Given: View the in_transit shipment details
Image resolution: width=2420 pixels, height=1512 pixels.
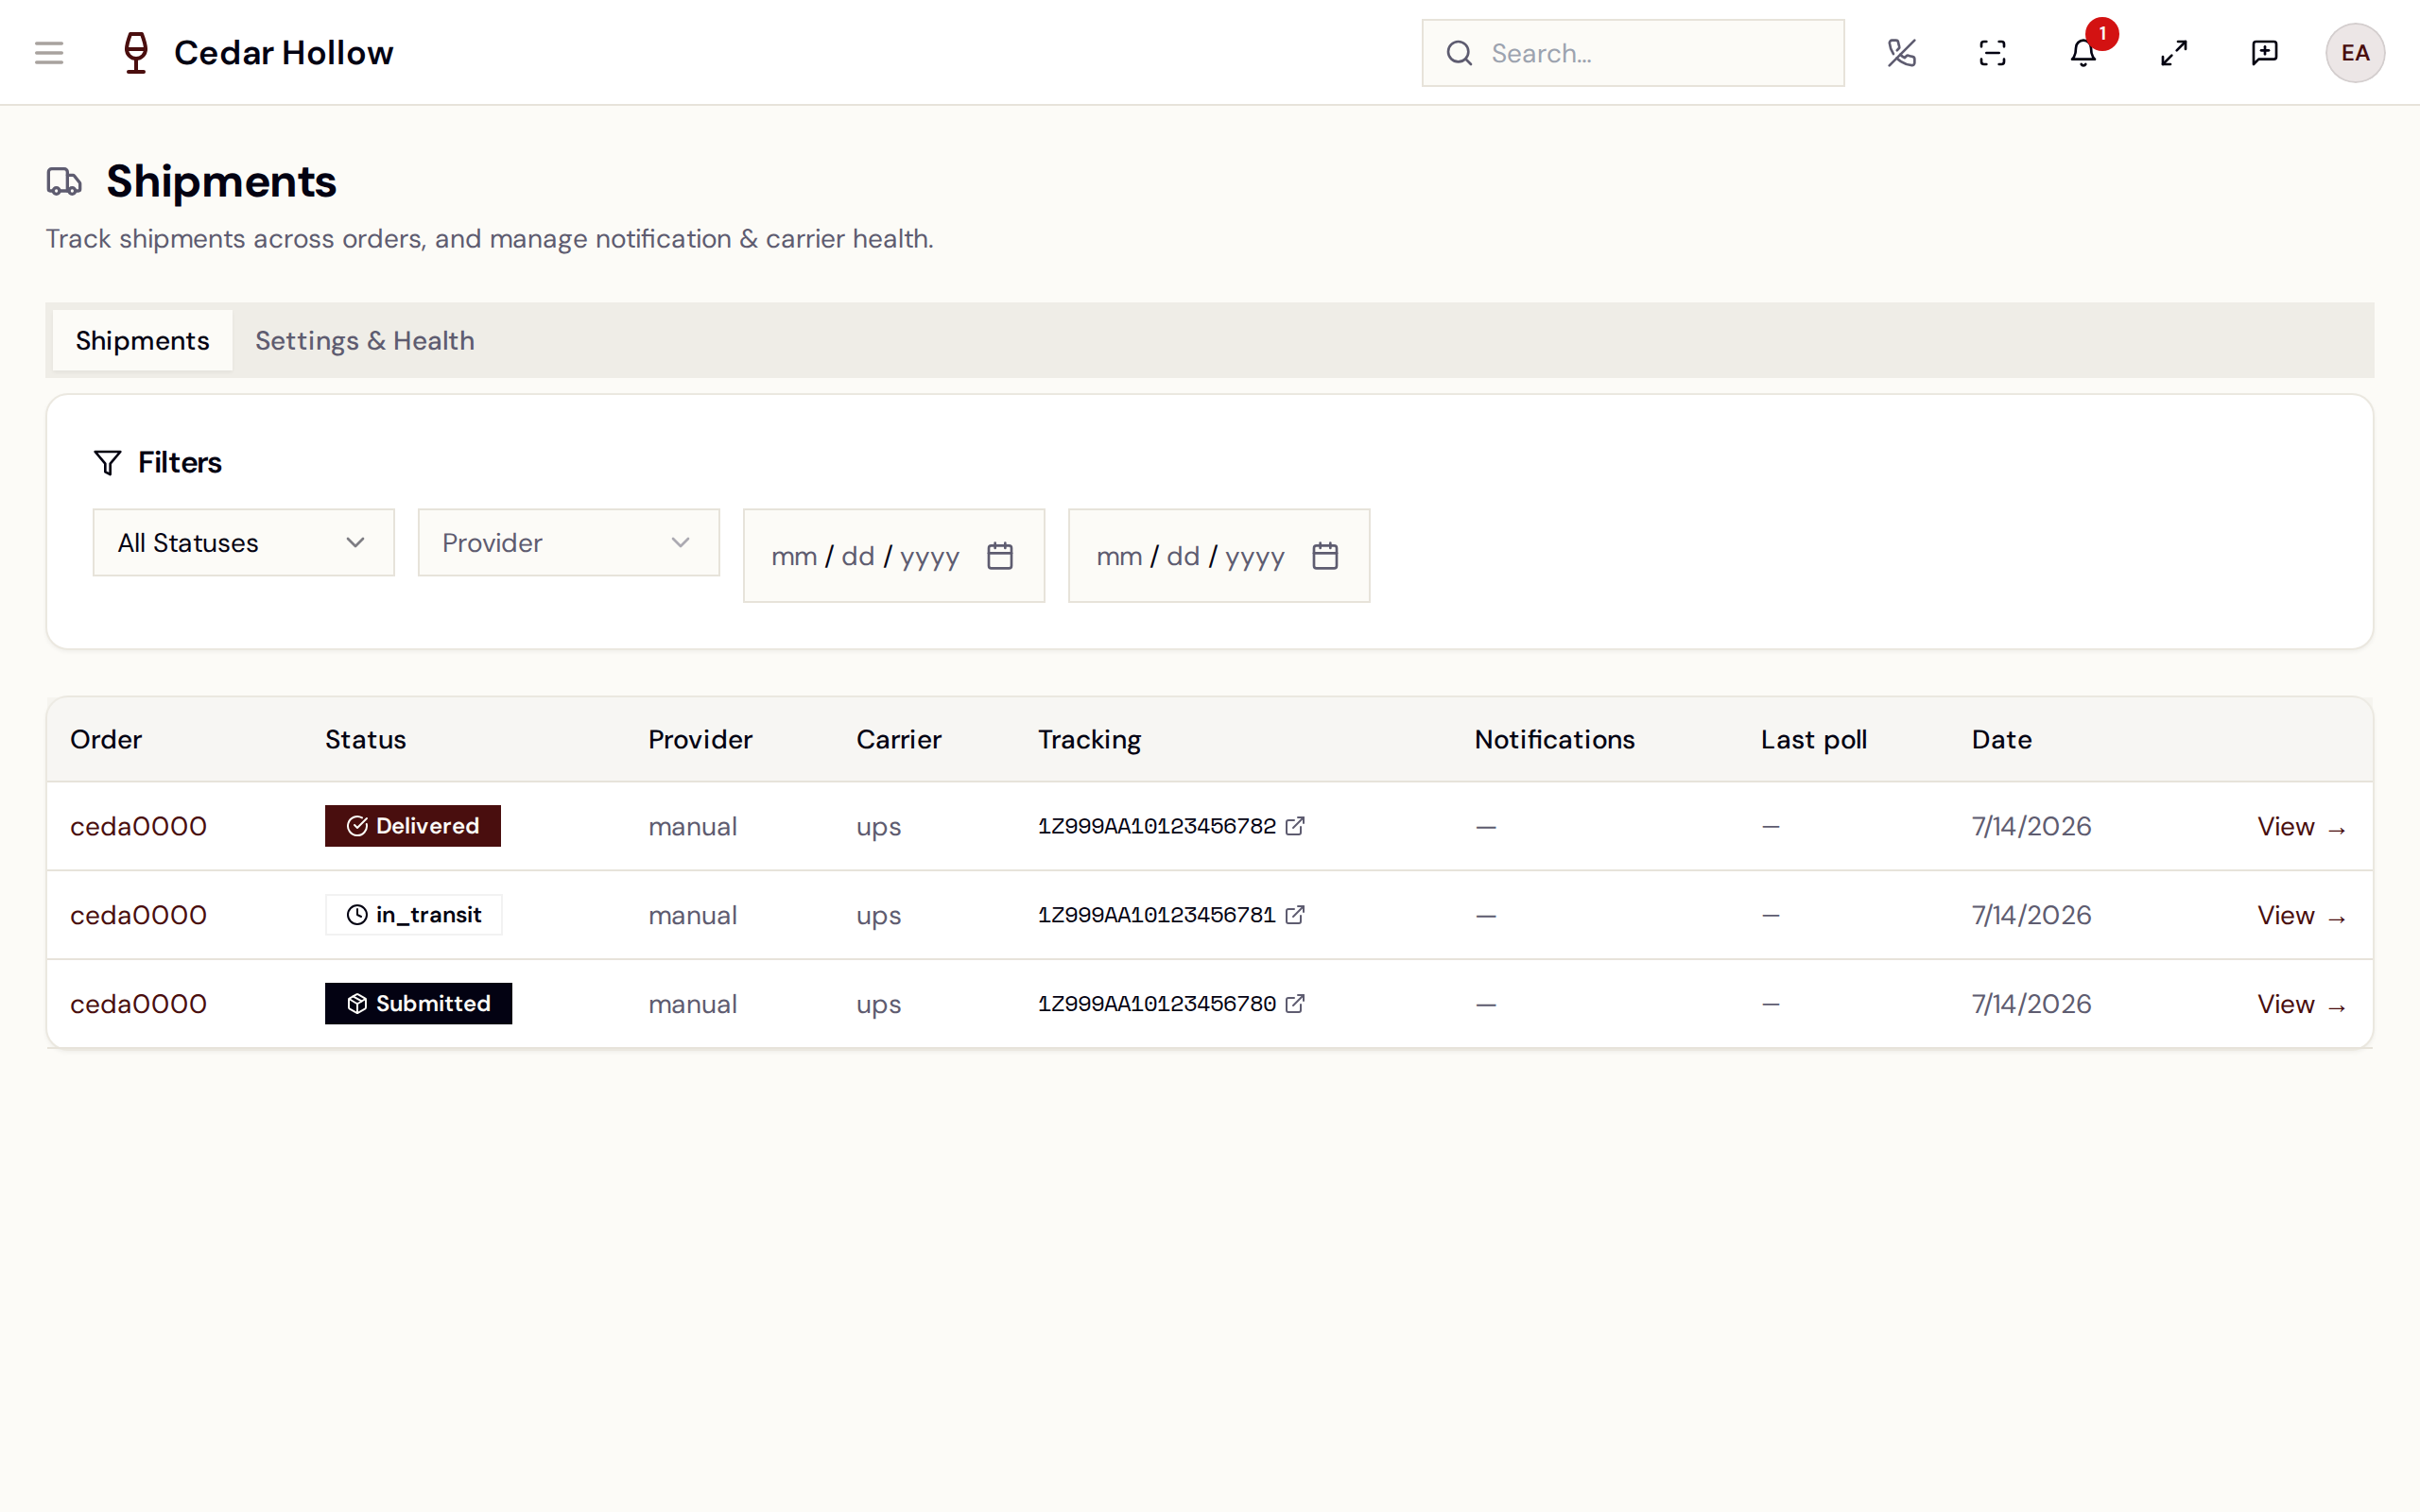Looking at the screenshot, I should pos(2301,915).
